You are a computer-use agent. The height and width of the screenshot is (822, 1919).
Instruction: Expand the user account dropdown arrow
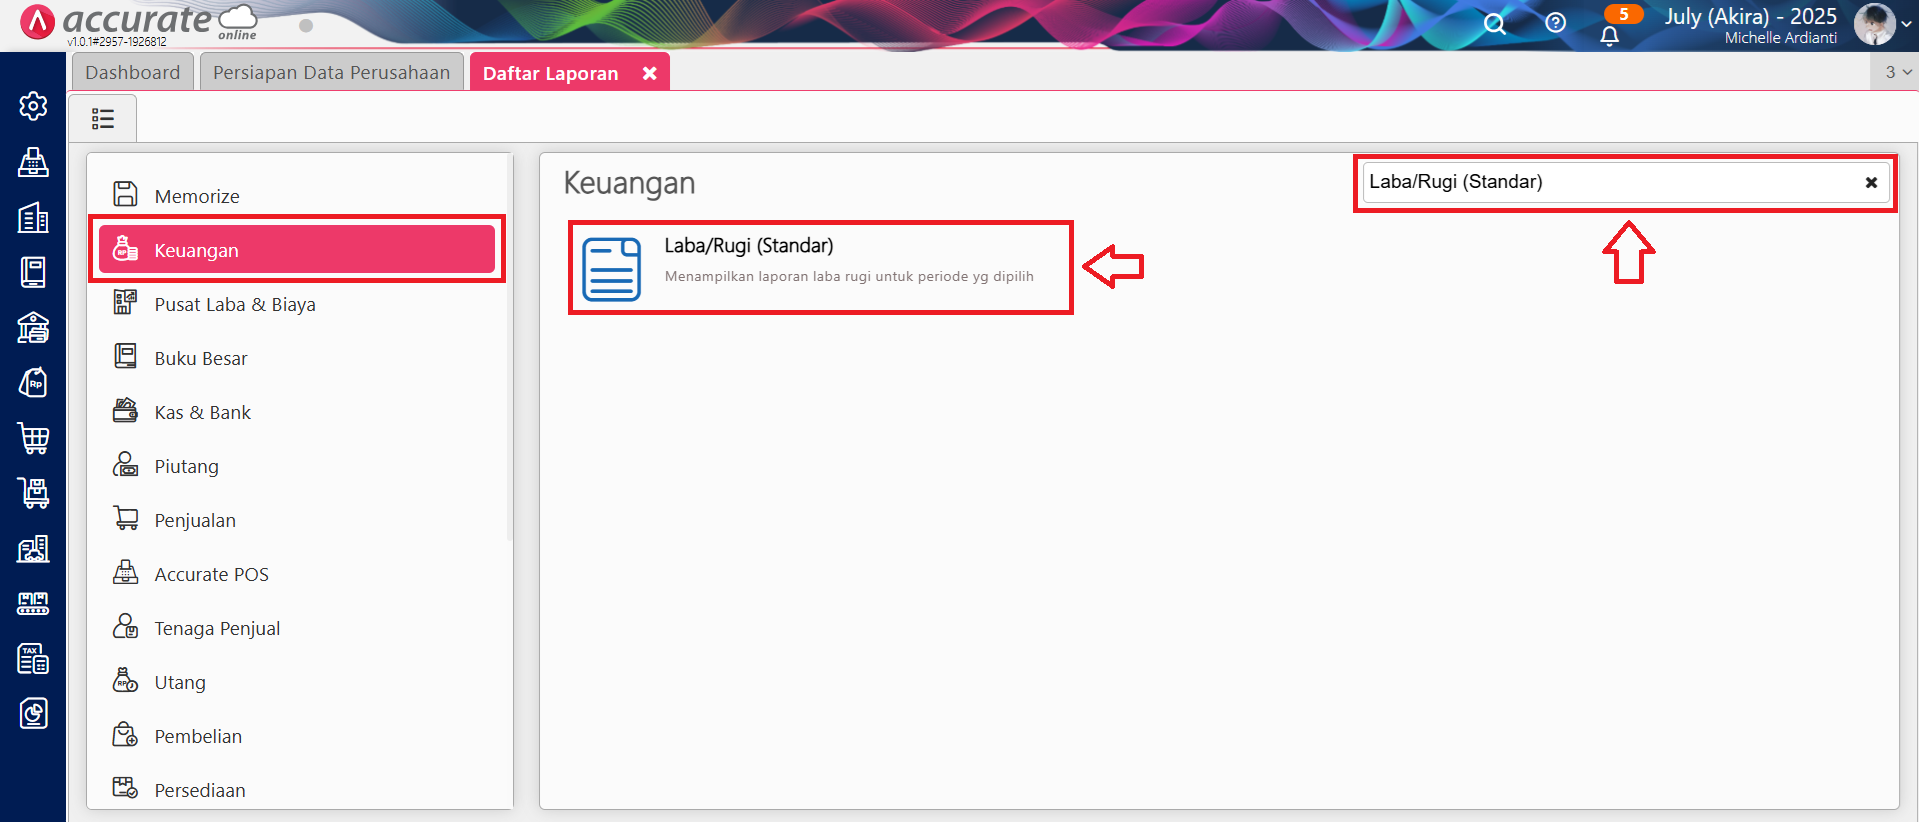coord(1906,24)
